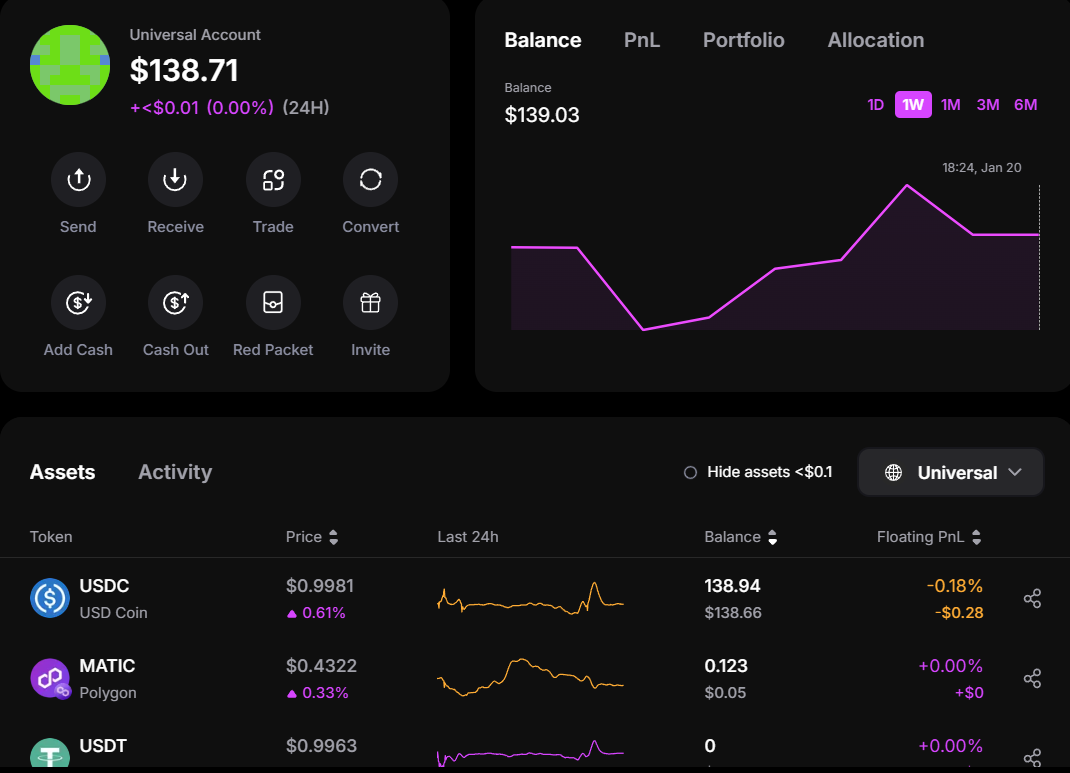Open the Allocation view

click(875, 40)
